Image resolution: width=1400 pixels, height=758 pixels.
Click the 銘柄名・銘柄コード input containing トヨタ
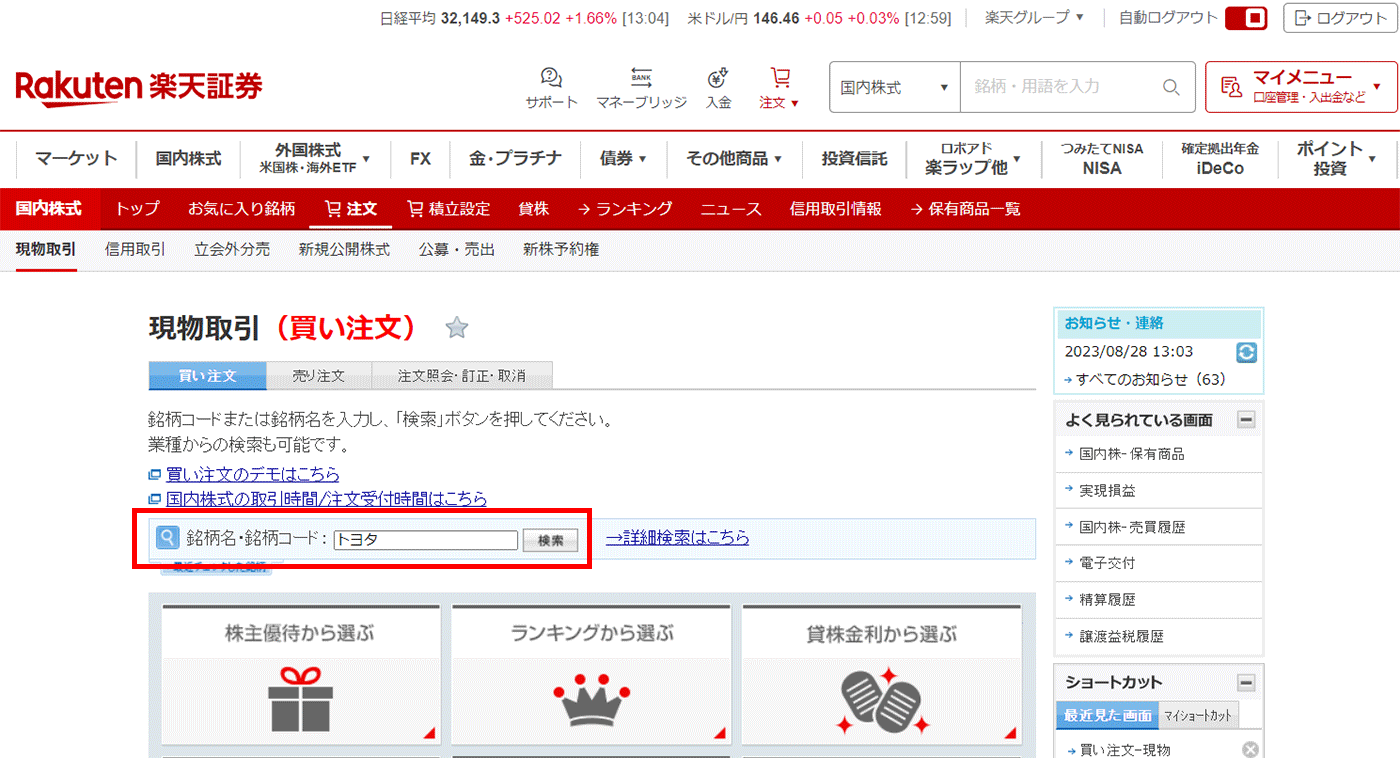(426, 540)
